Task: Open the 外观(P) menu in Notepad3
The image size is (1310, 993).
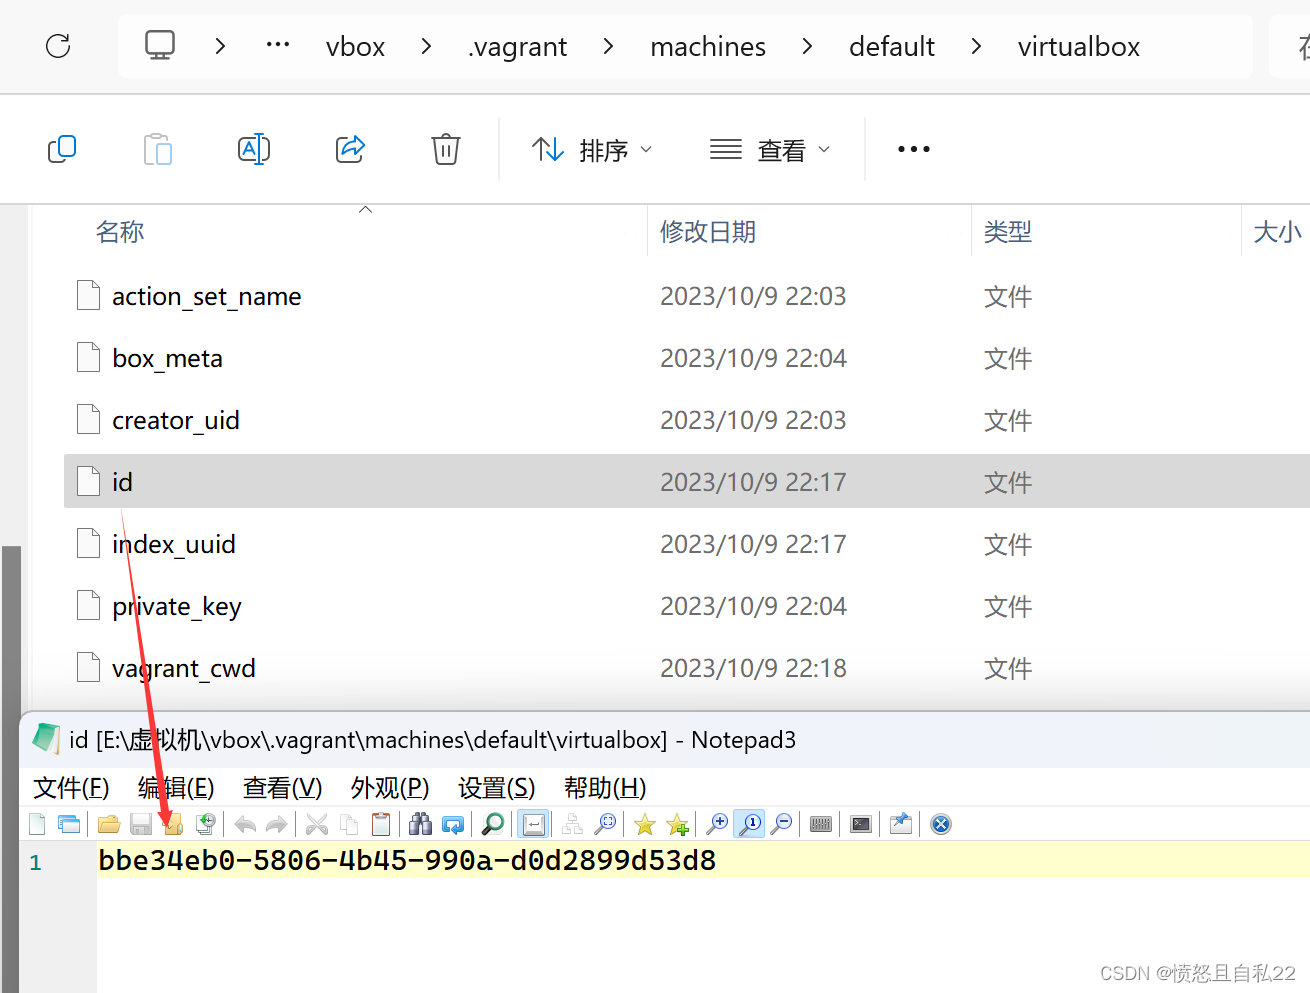Action: click(x=390, y=788)
